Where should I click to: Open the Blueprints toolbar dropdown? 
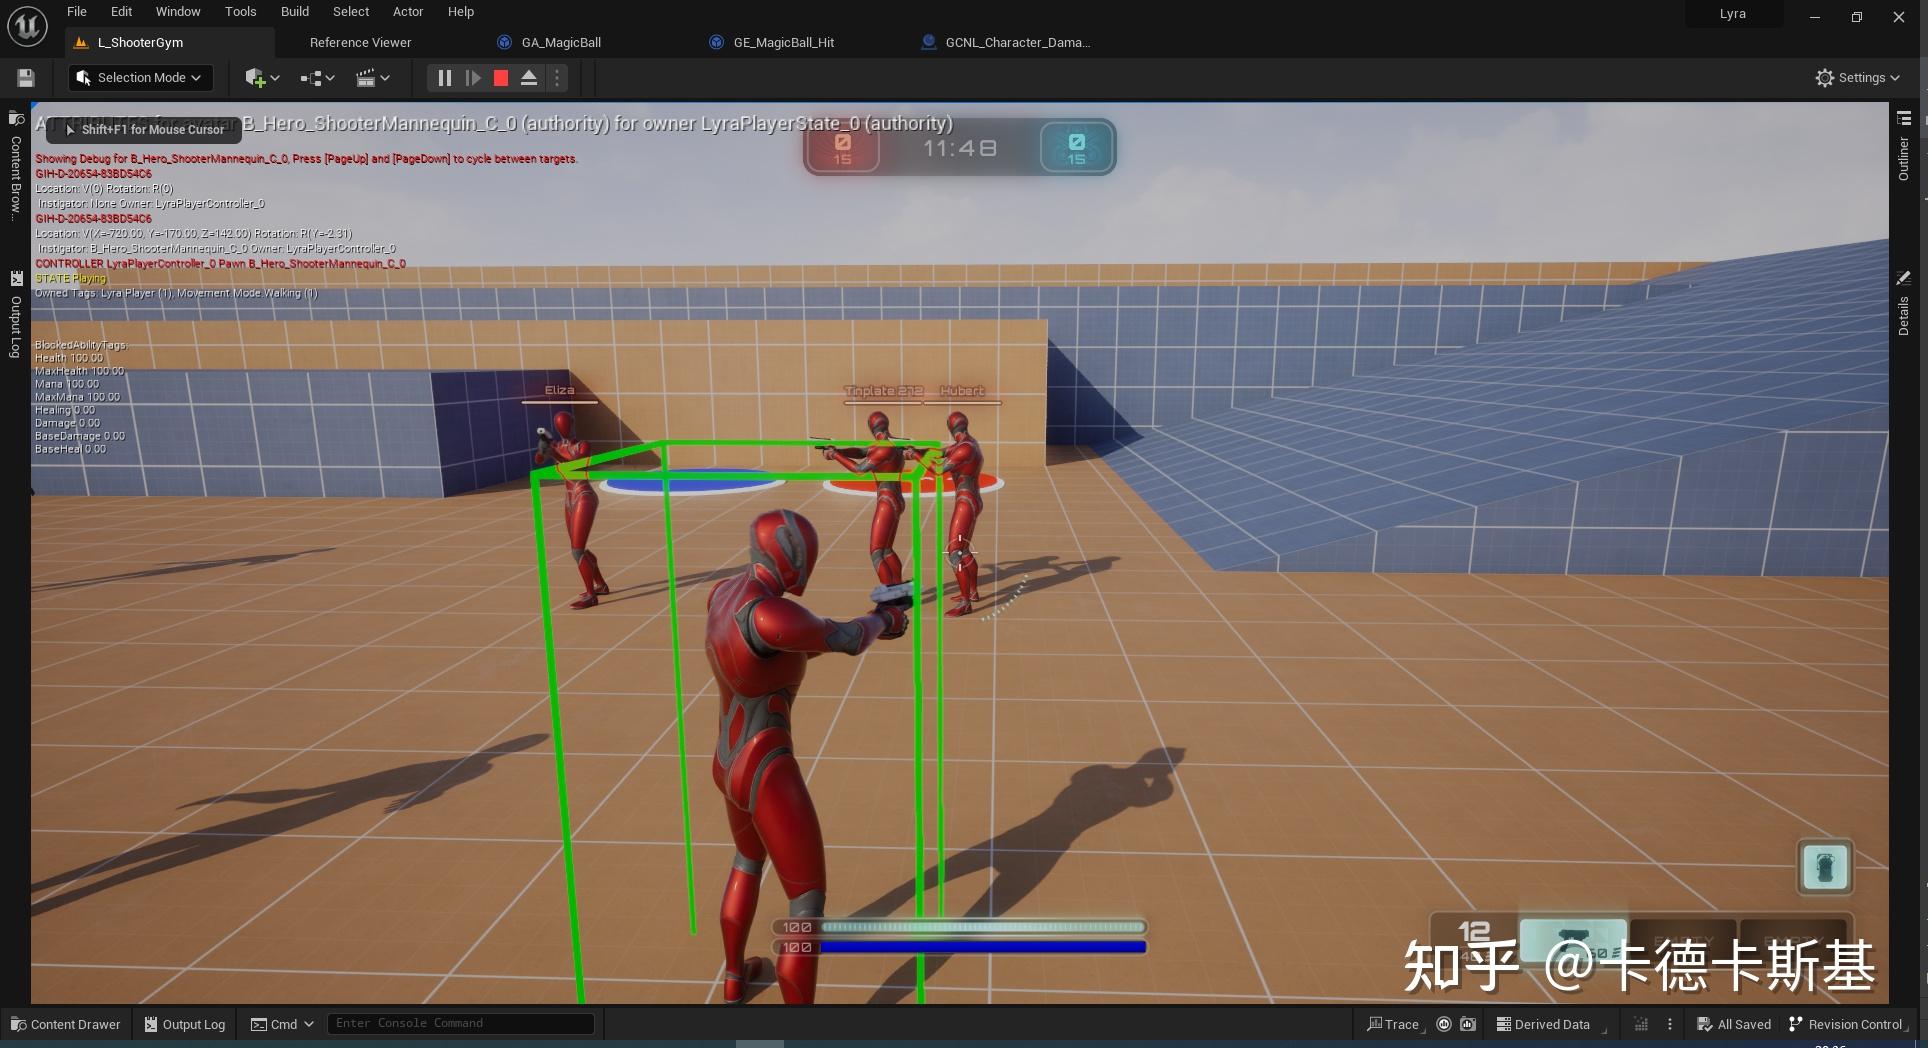click(318, 78)
